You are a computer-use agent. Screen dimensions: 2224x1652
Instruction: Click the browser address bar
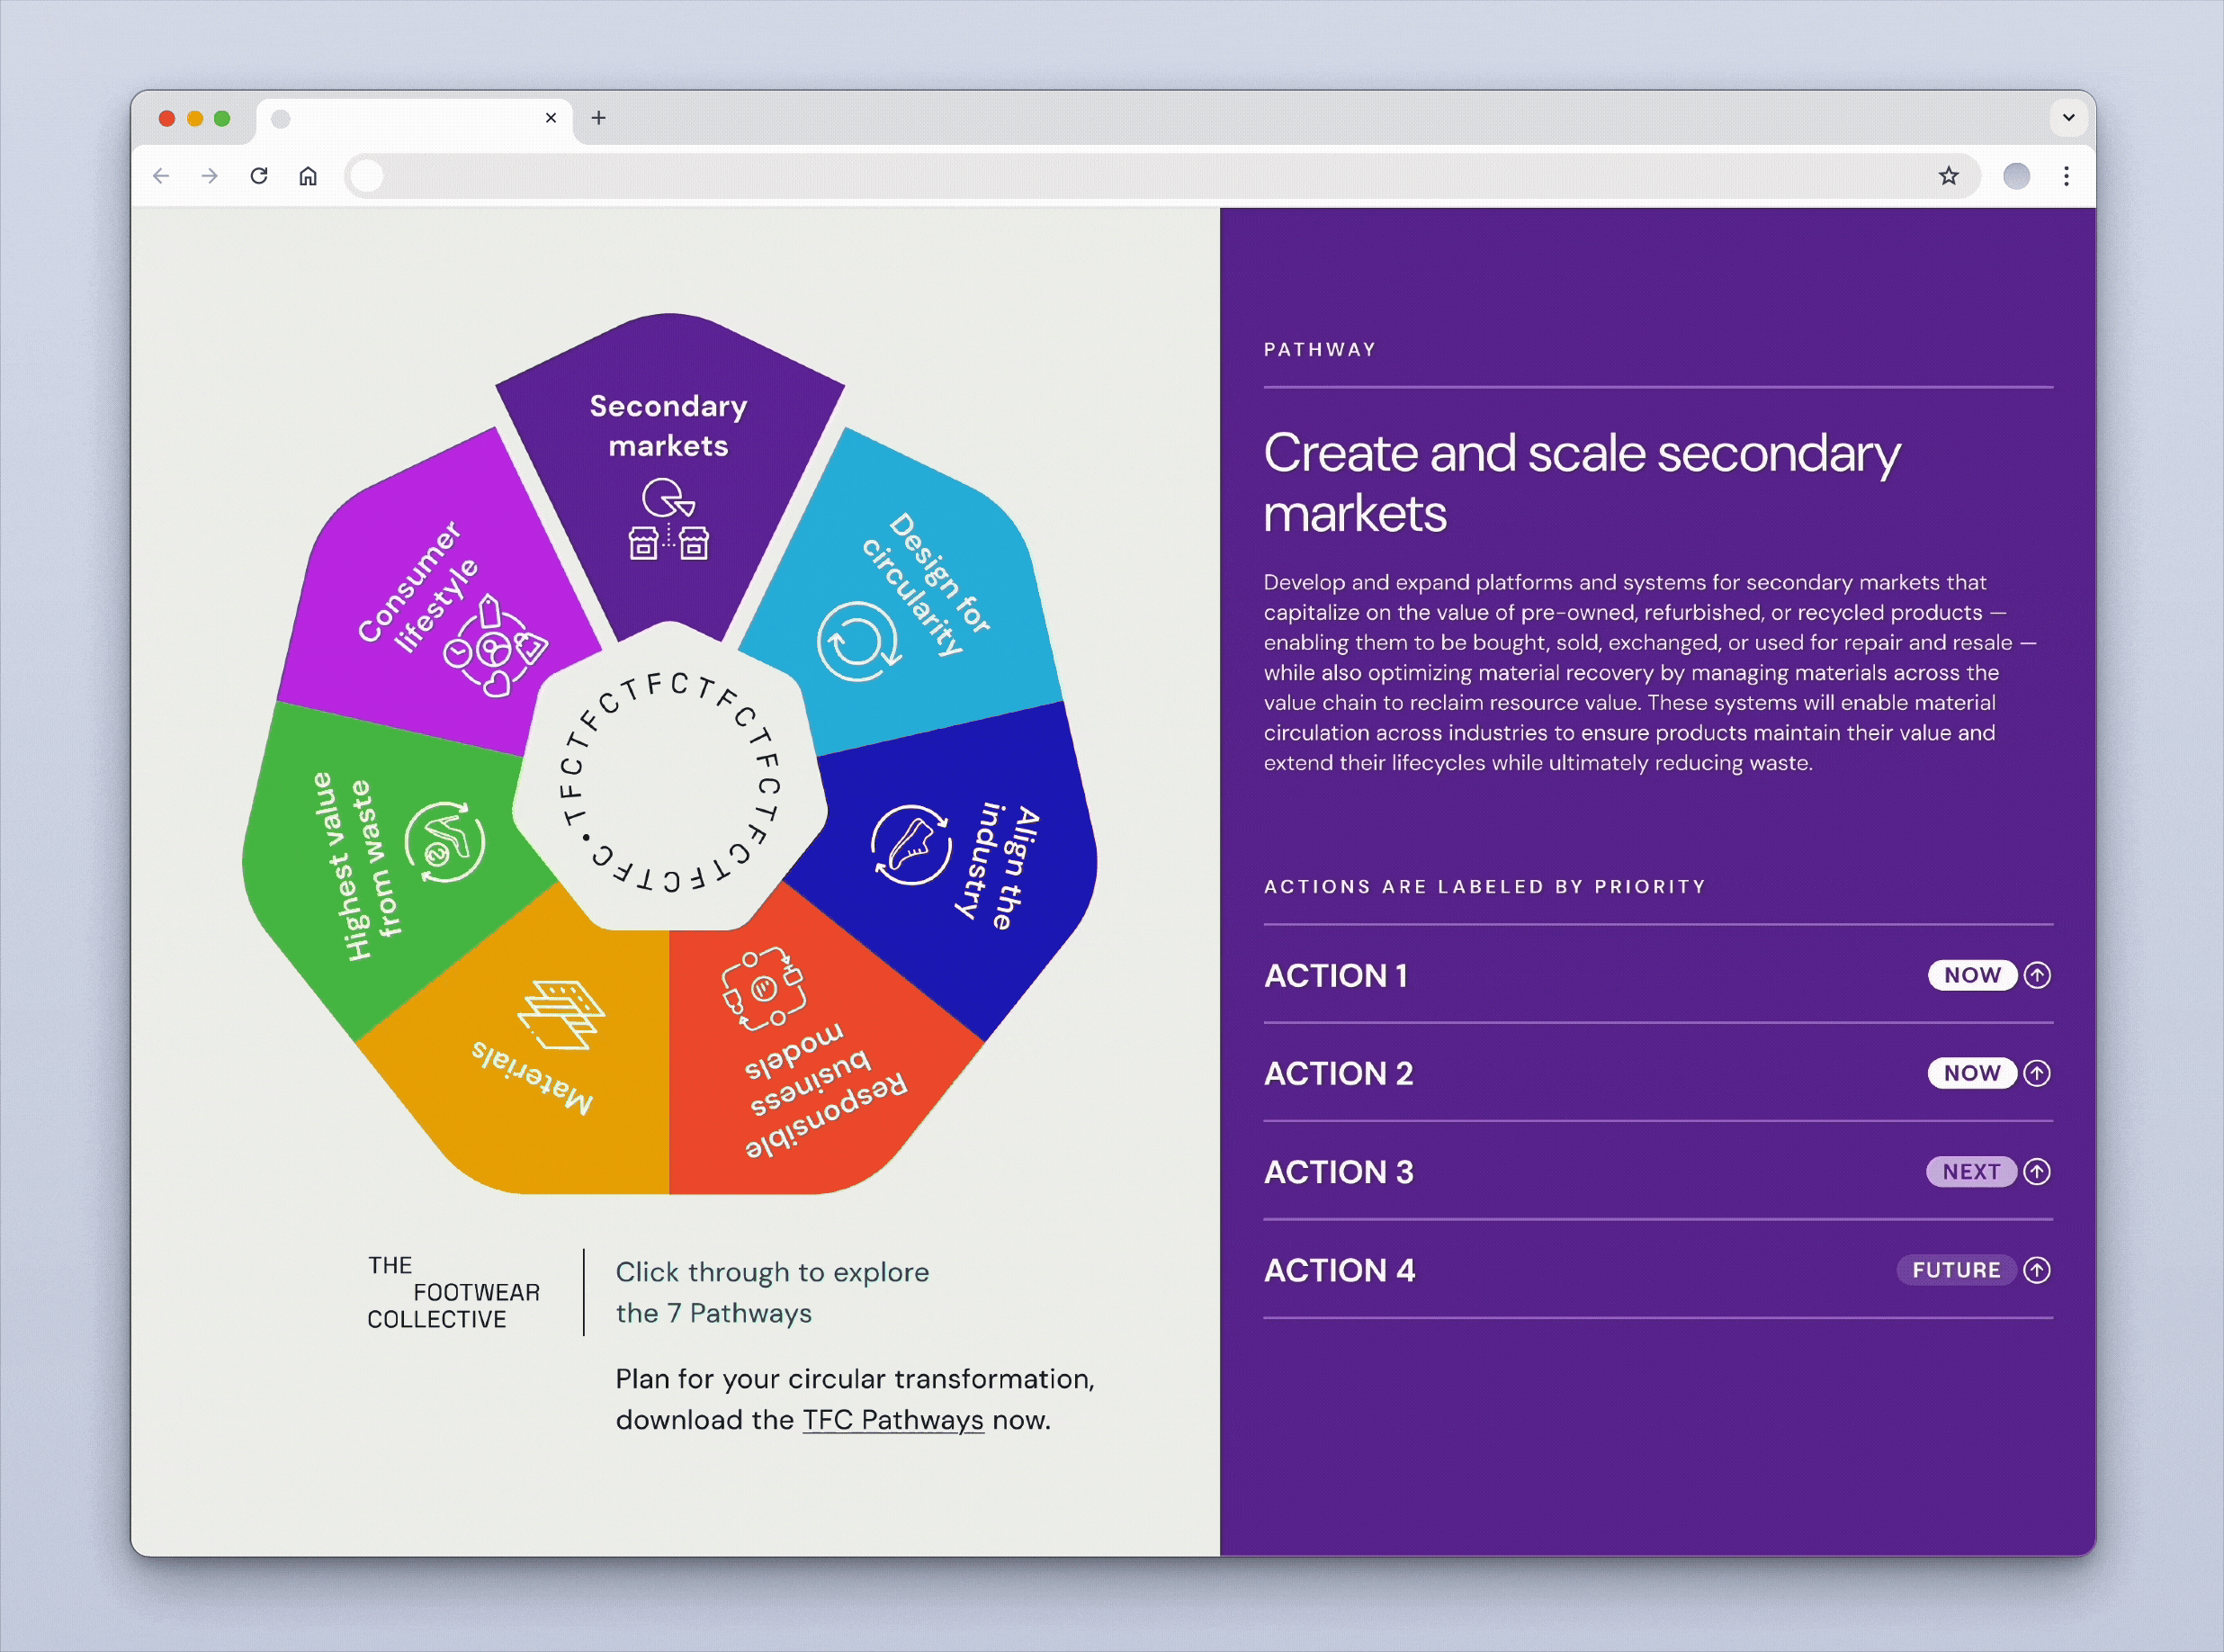tap(1100, 176)
